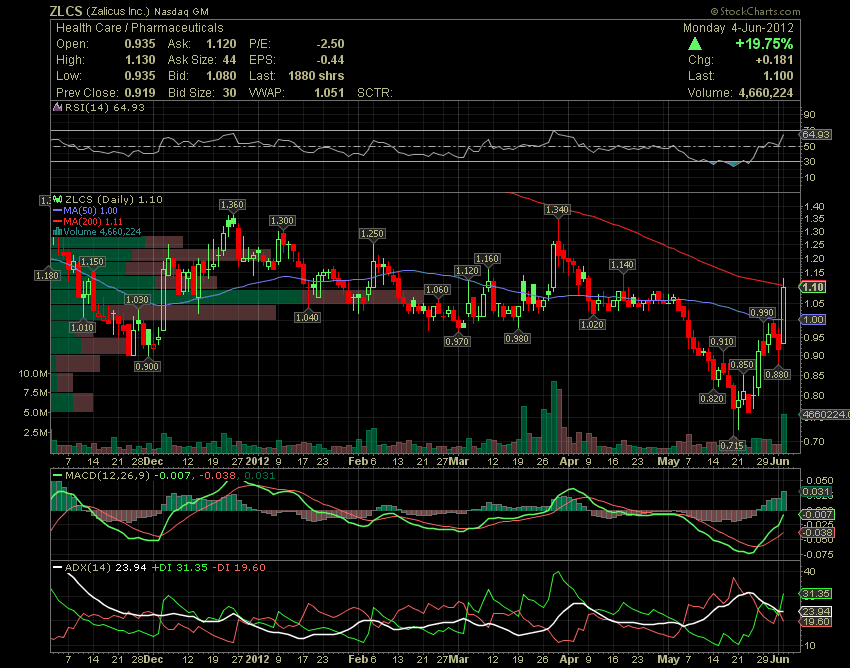Click the 1.00 MA(50) tag on right axis
Image resolution: width=850 pixels, height=668 pixels.
pos(813,319)
